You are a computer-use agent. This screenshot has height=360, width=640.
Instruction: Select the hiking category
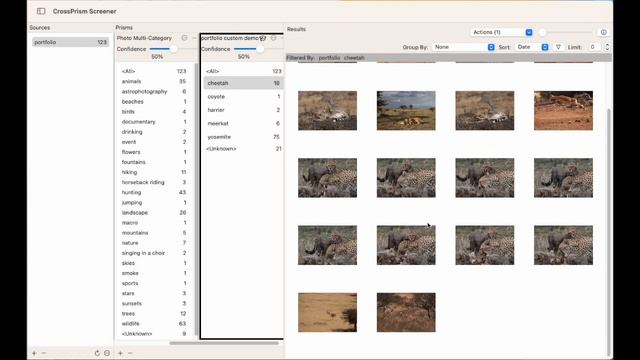tap(153, 172)
